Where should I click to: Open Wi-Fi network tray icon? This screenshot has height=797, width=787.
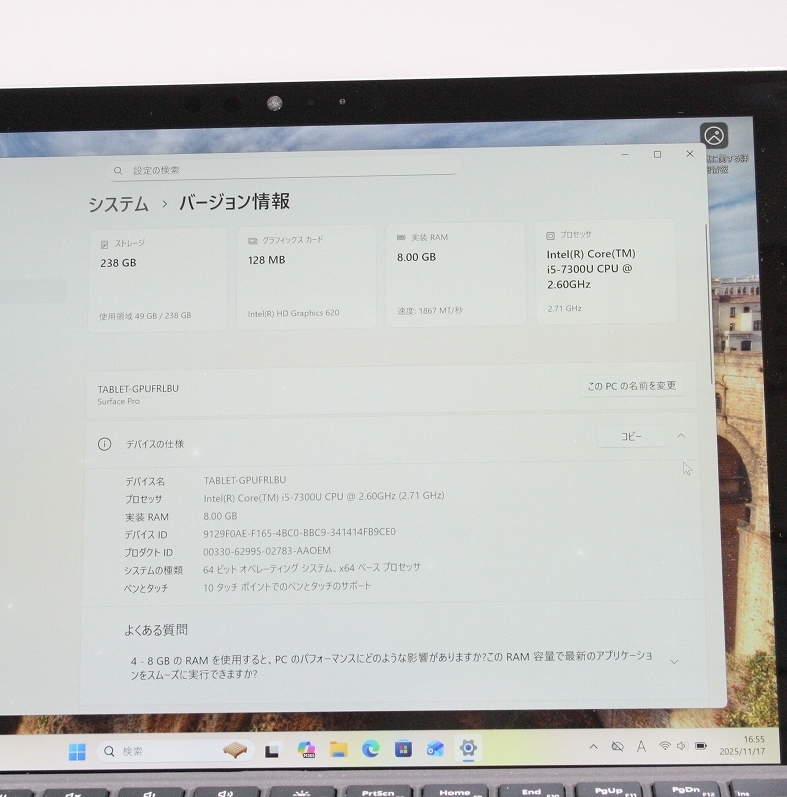click(664, 746)
